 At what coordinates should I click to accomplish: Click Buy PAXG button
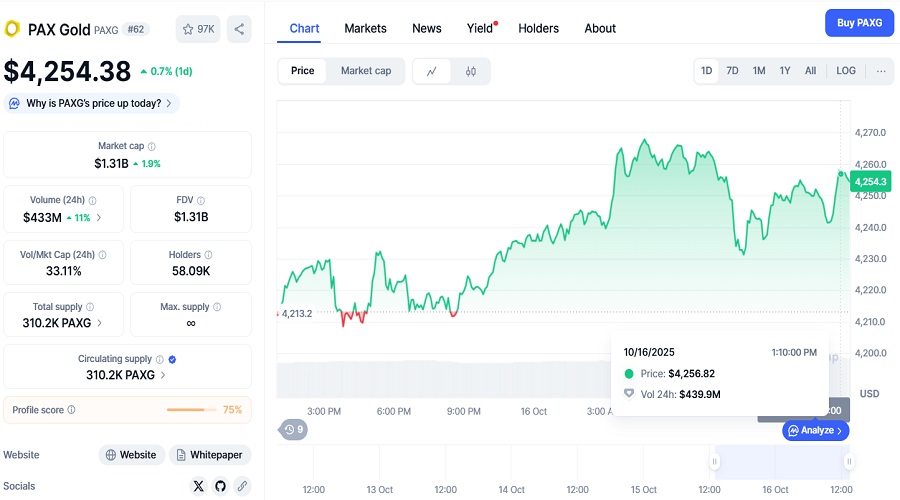click(x=859, y=23)
